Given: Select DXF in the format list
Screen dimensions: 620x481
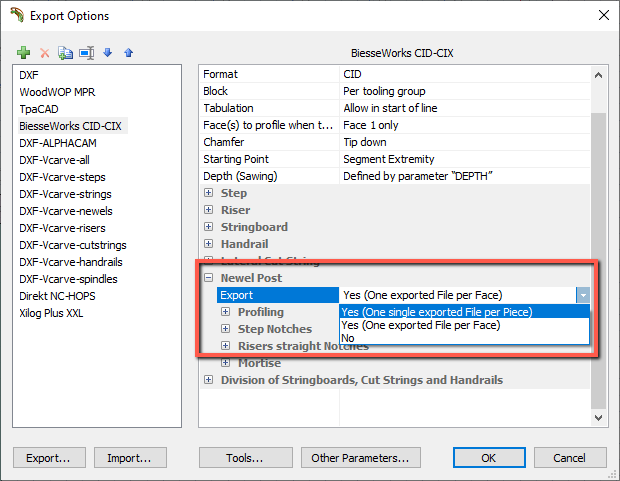Looking at the screenshot, I should [x=29, y=75].
